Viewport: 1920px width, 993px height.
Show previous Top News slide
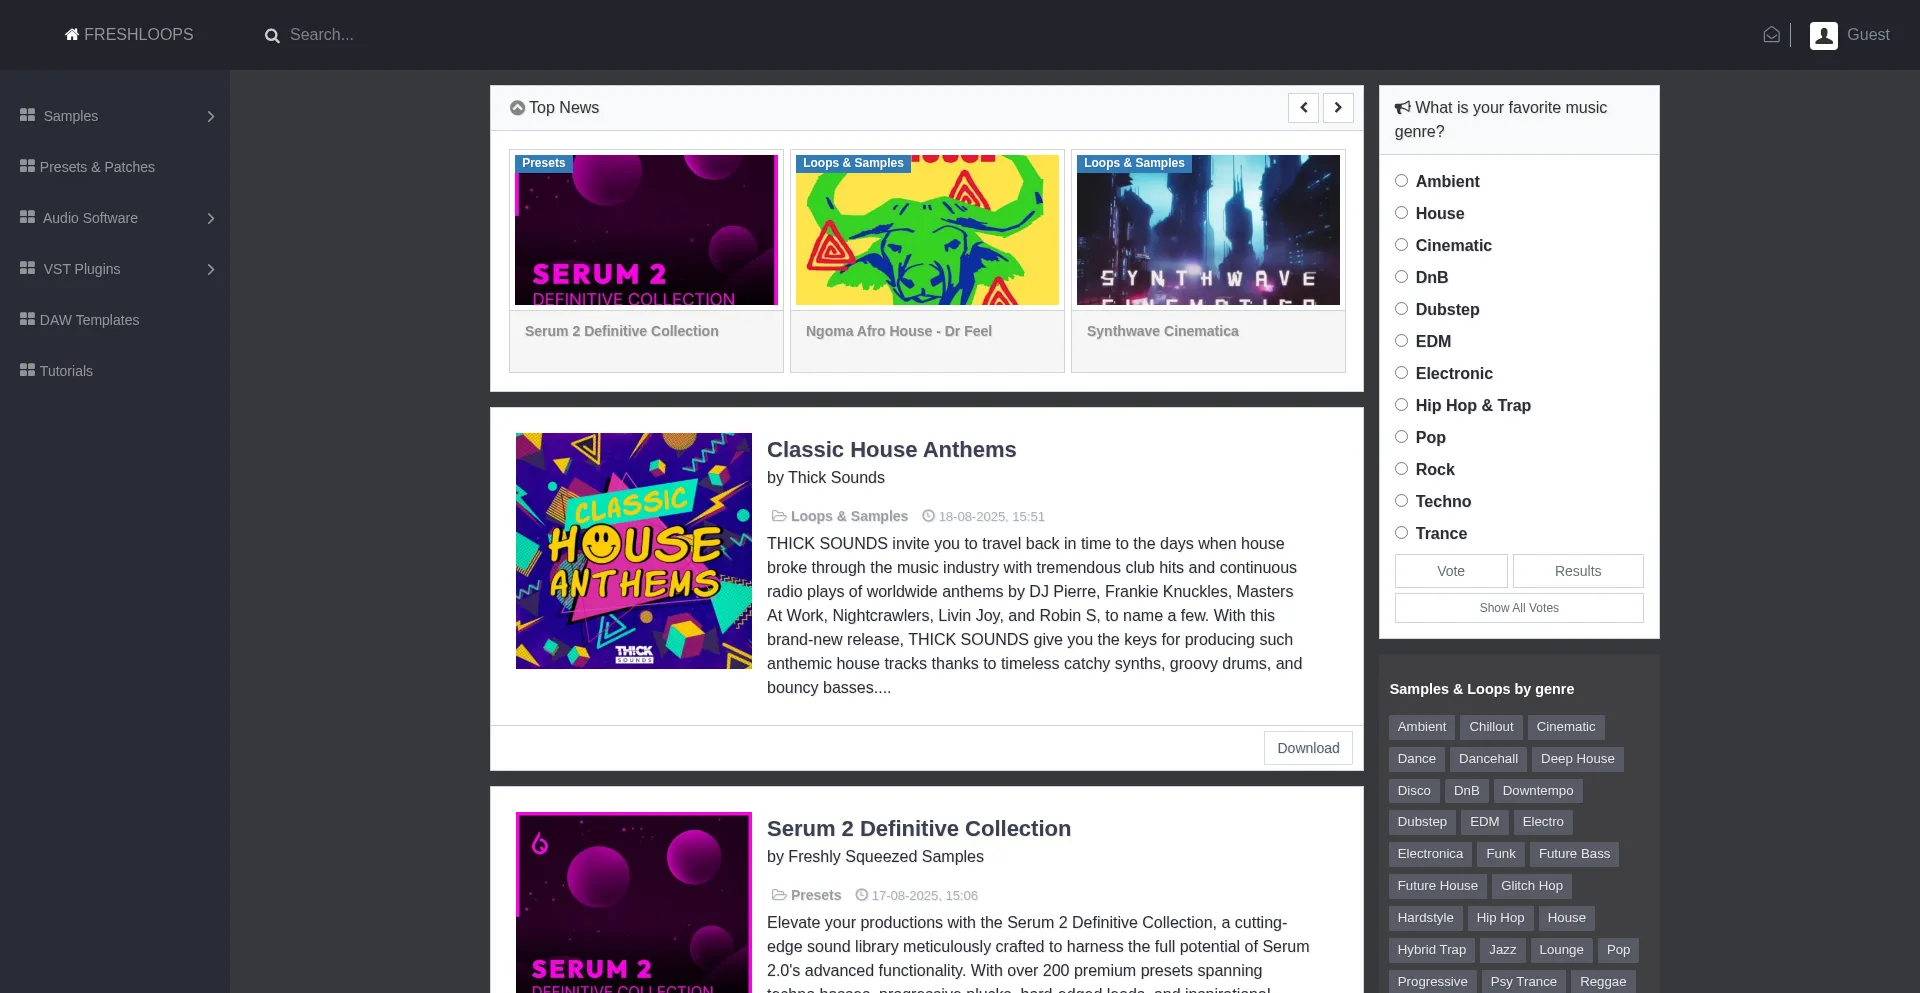click(x=1303, y=108)
